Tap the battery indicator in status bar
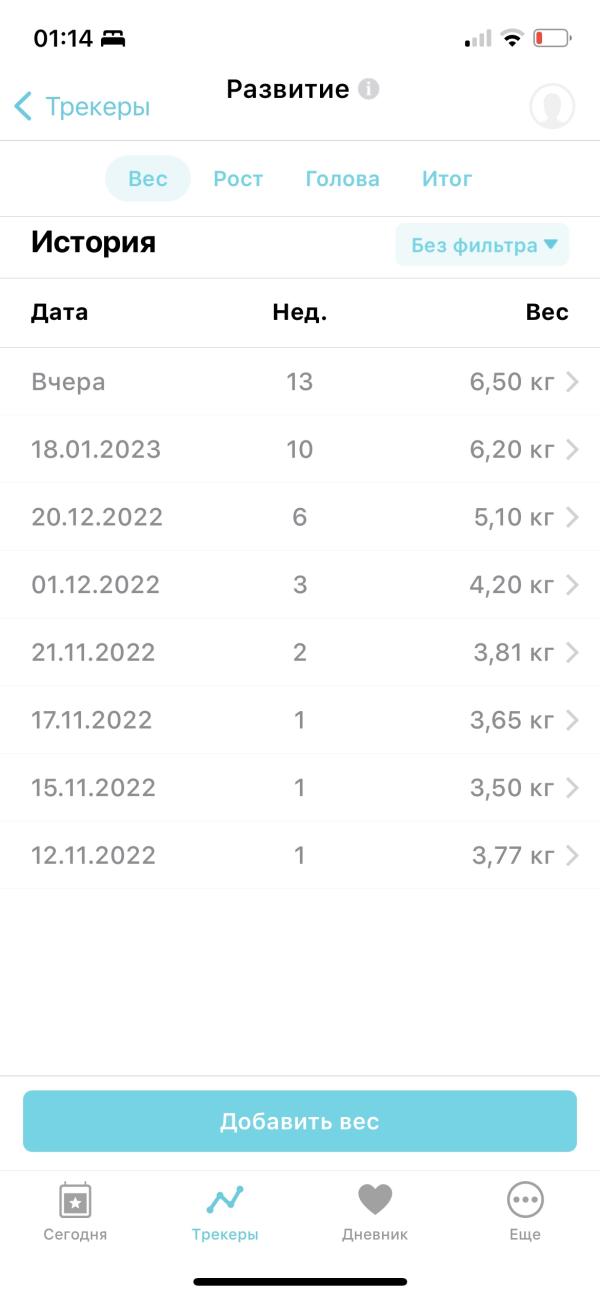This screenshot has width=600, height=1297. tap(551, 39)
